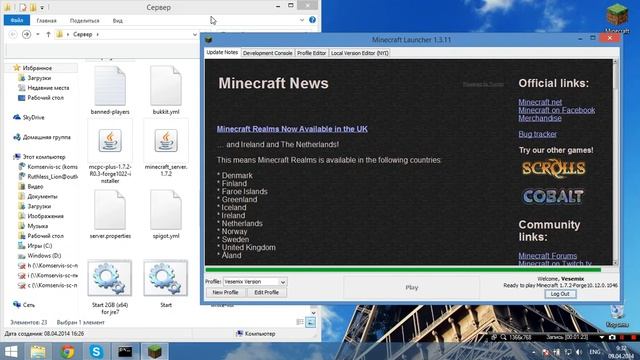Open the Minecraft Forums link

tap(548, 256)
